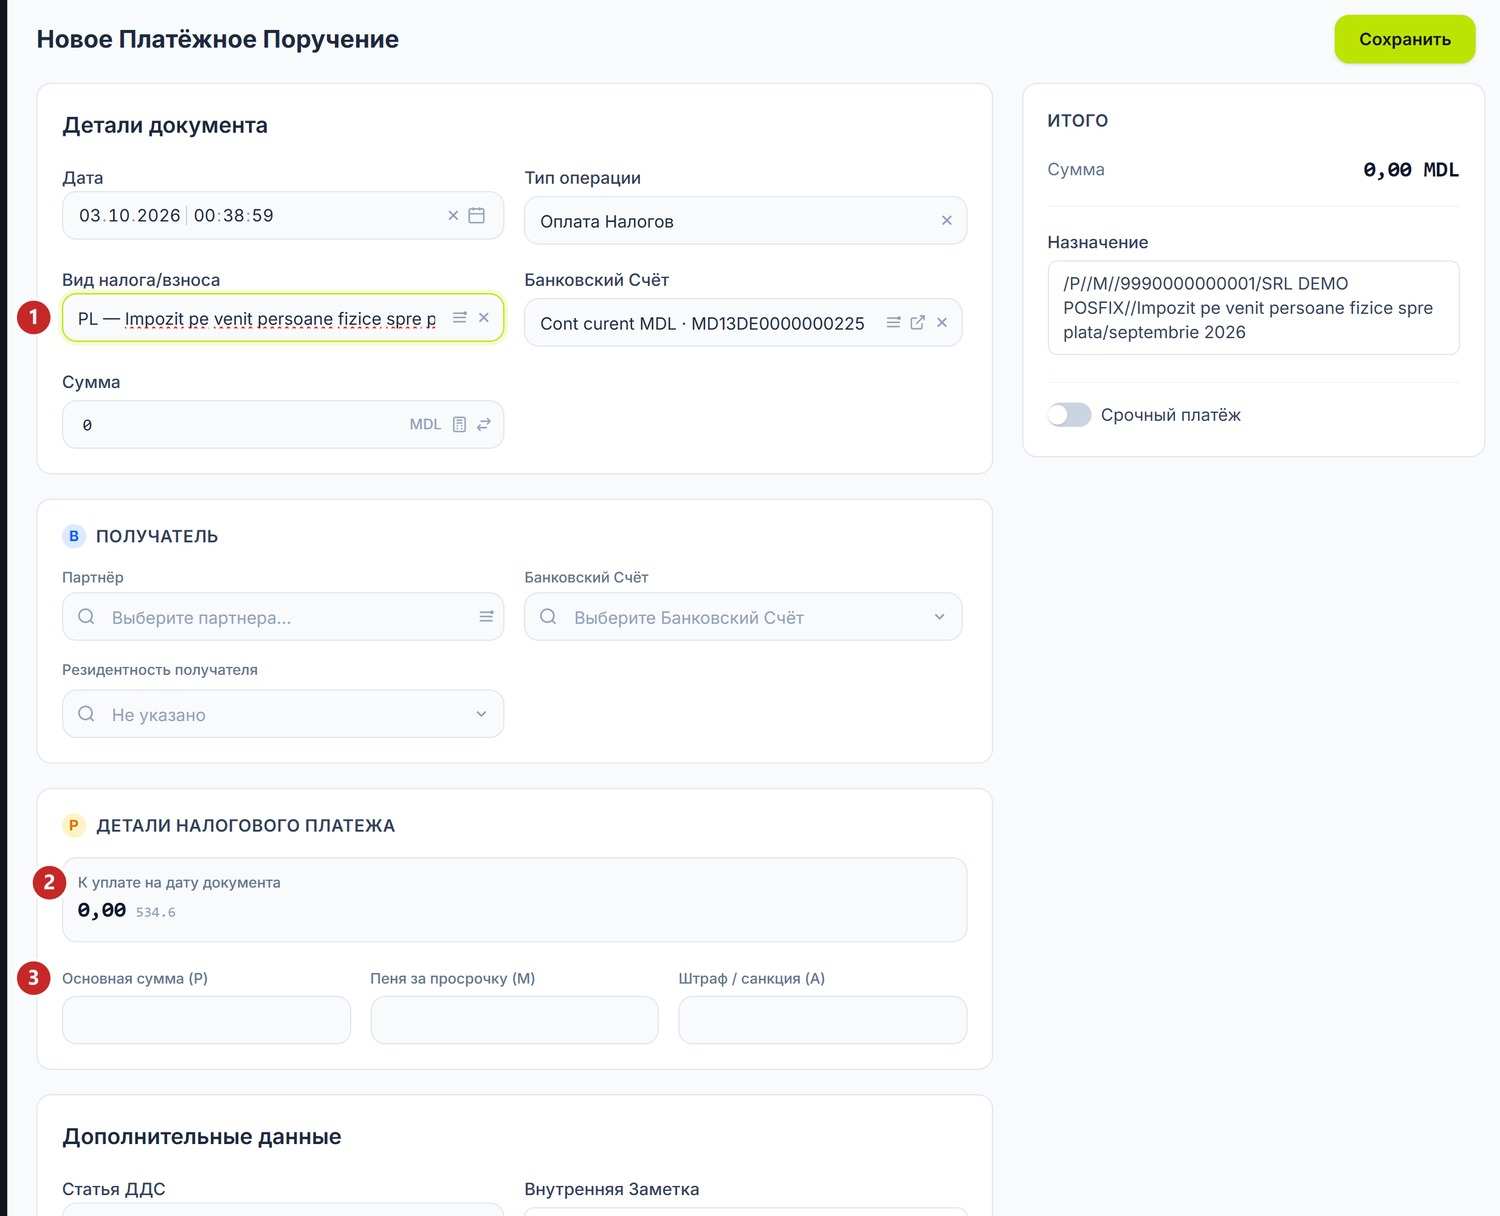This screenshot has width=1500, height=1216.
Task: Click into the Дата field
Action: pos(283,216)
